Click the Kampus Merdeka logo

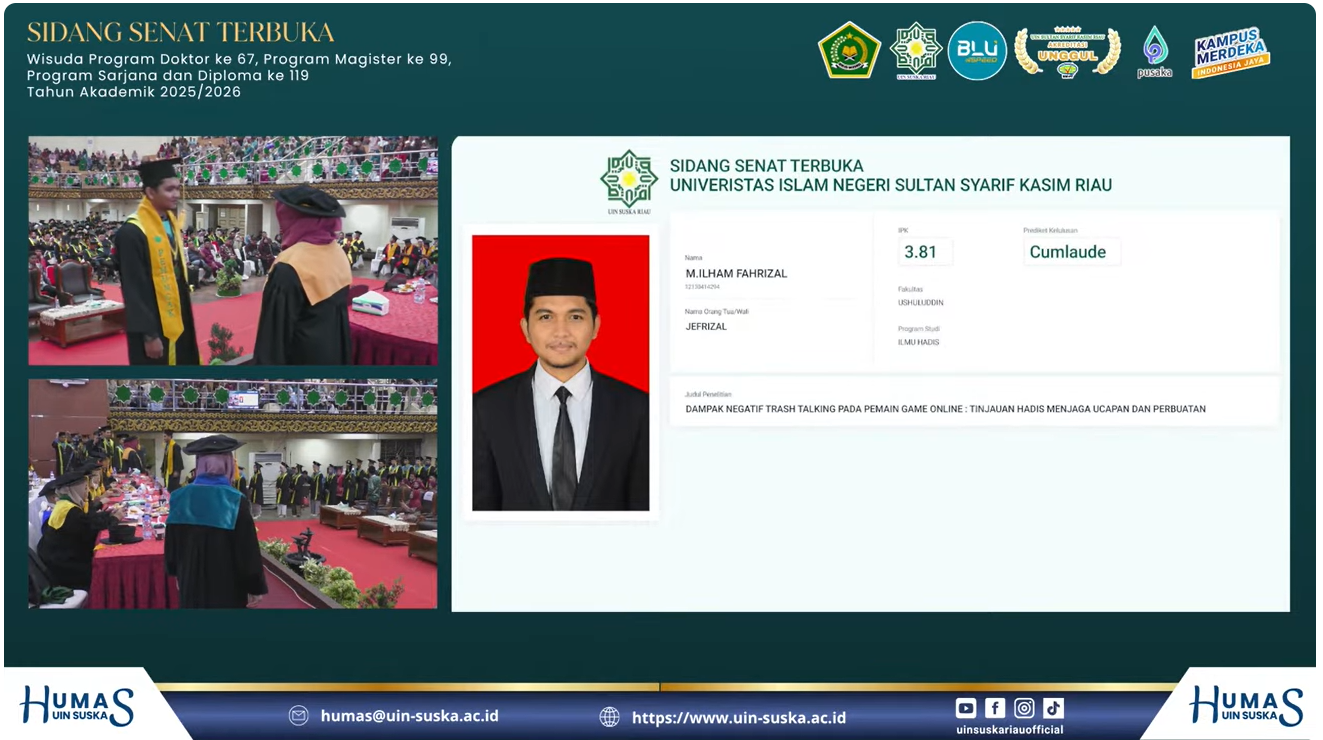tap(1230, 52)
